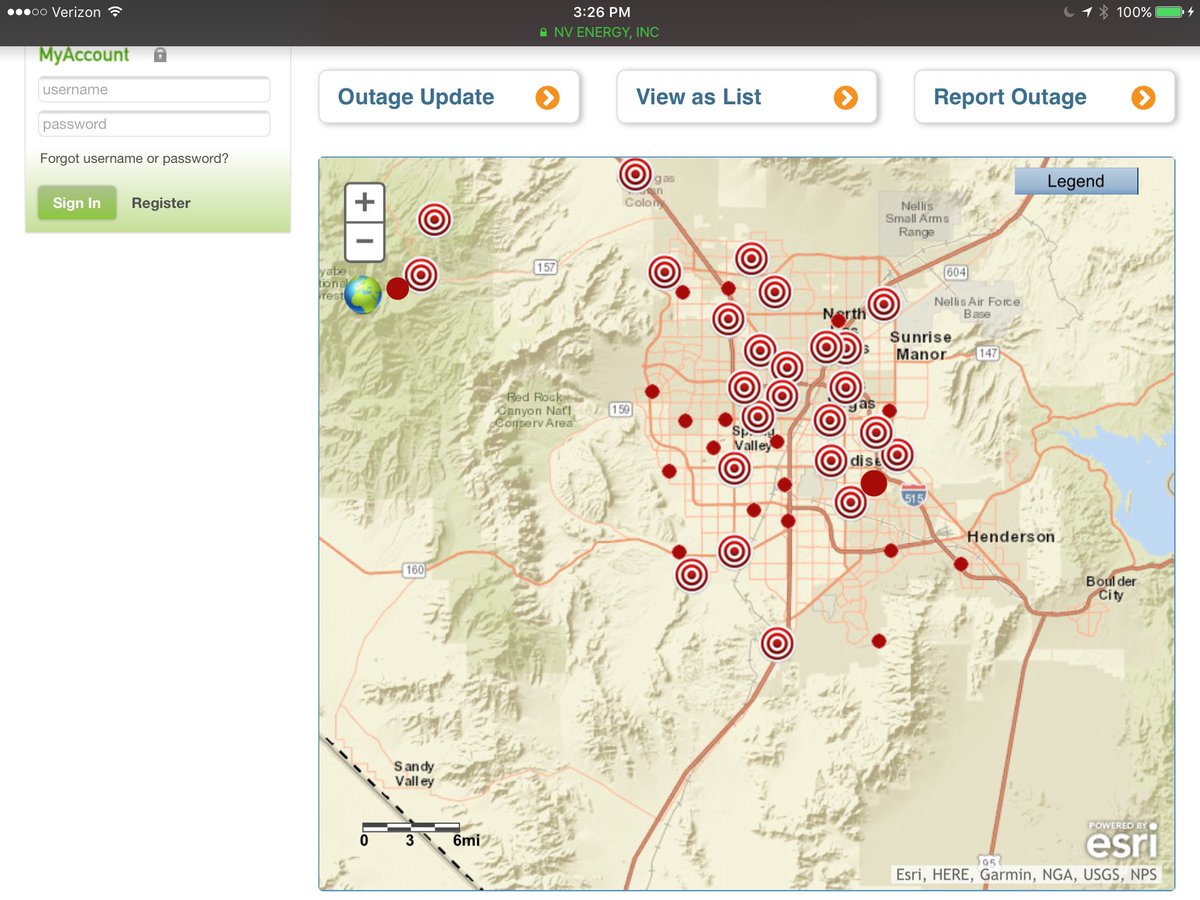Focus the username field

[154, 89]
